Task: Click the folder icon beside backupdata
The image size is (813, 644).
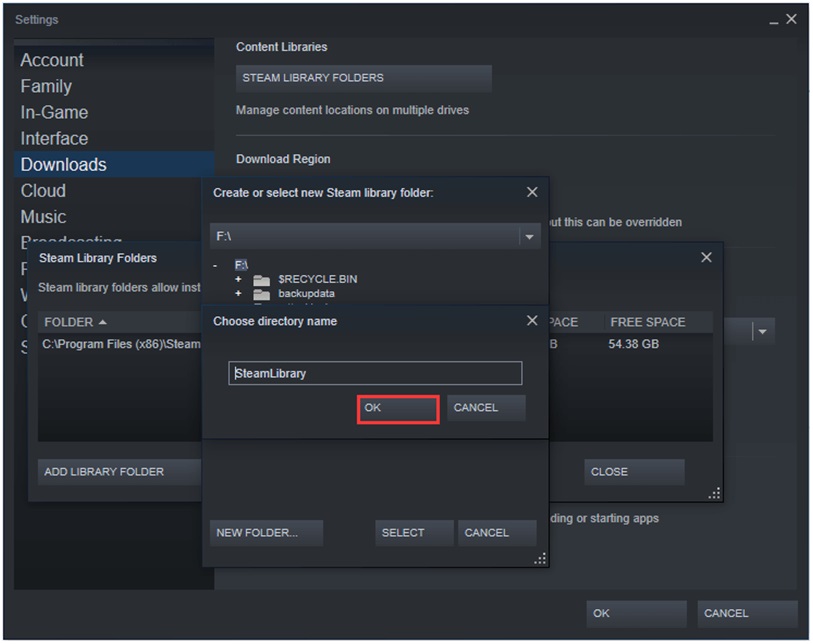Action: tap(260, 293)
